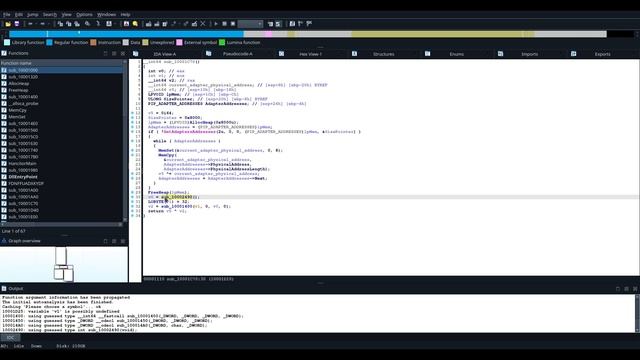Click the Hex View-1 tab icon
The height and width of the screenshot is (360, 640).
point(281,53)
